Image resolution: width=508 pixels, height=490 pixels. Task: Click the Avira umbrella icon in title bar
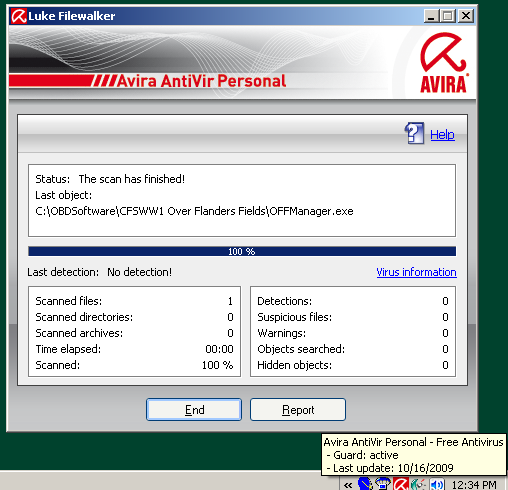click(x=19, y=16)
